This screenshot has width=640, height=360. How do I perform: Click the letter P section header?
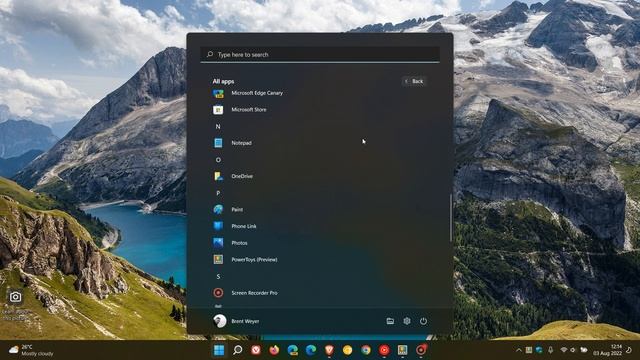coord(218,193)
